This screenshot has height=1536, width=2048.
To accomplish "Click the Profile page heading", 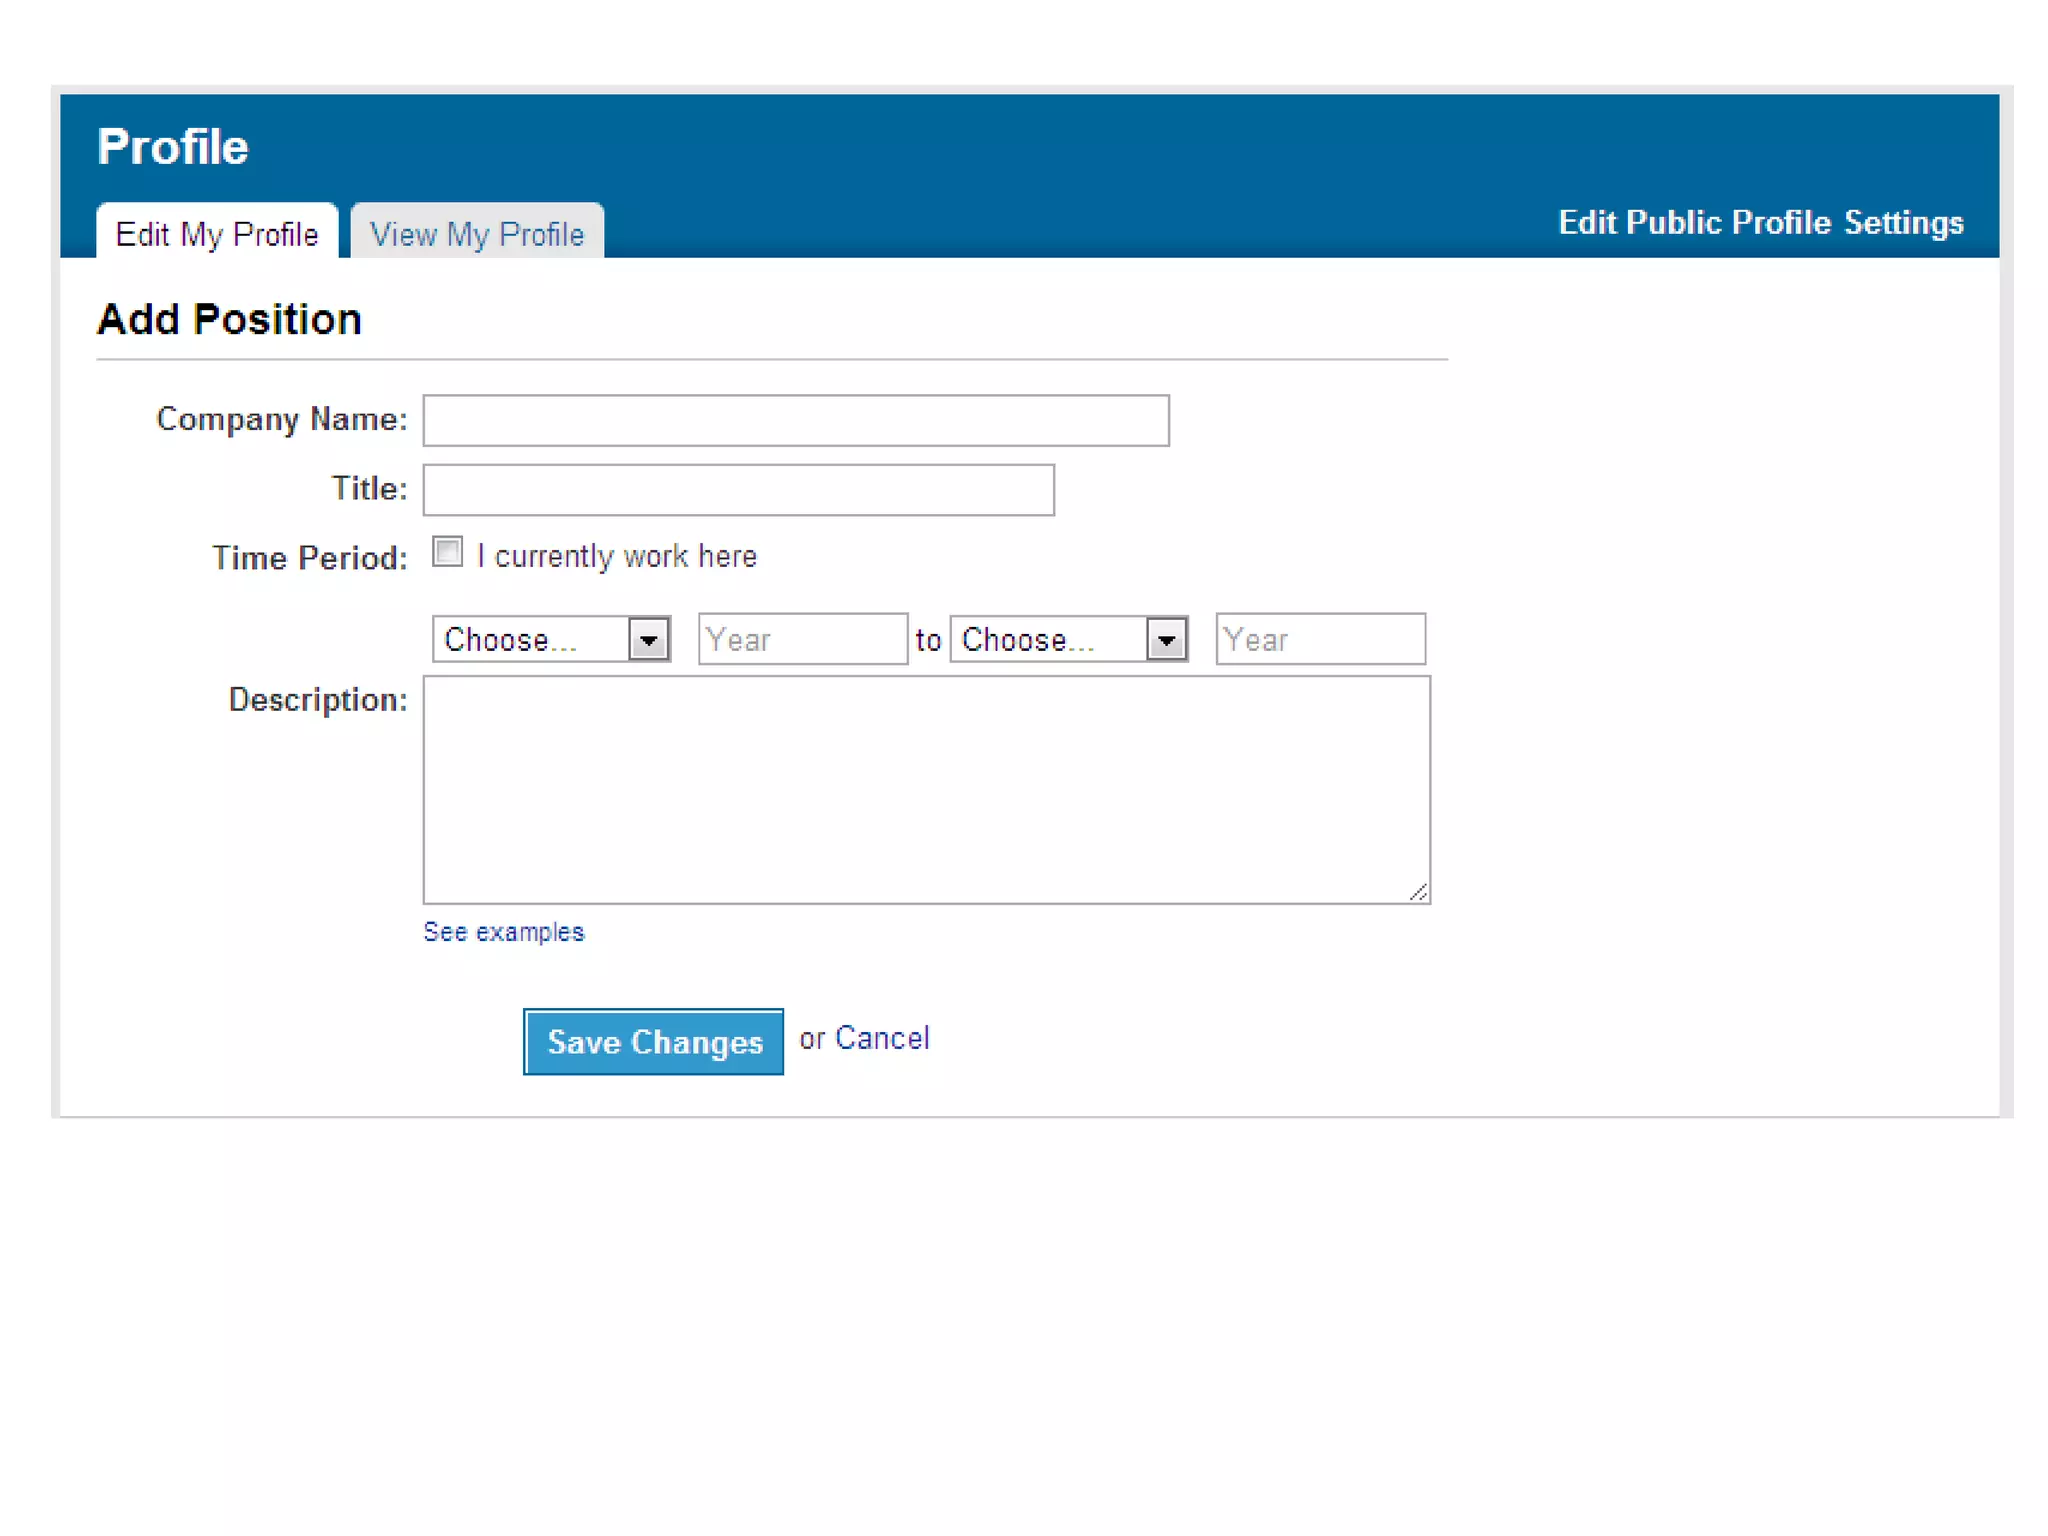I will tap(172, 147).
